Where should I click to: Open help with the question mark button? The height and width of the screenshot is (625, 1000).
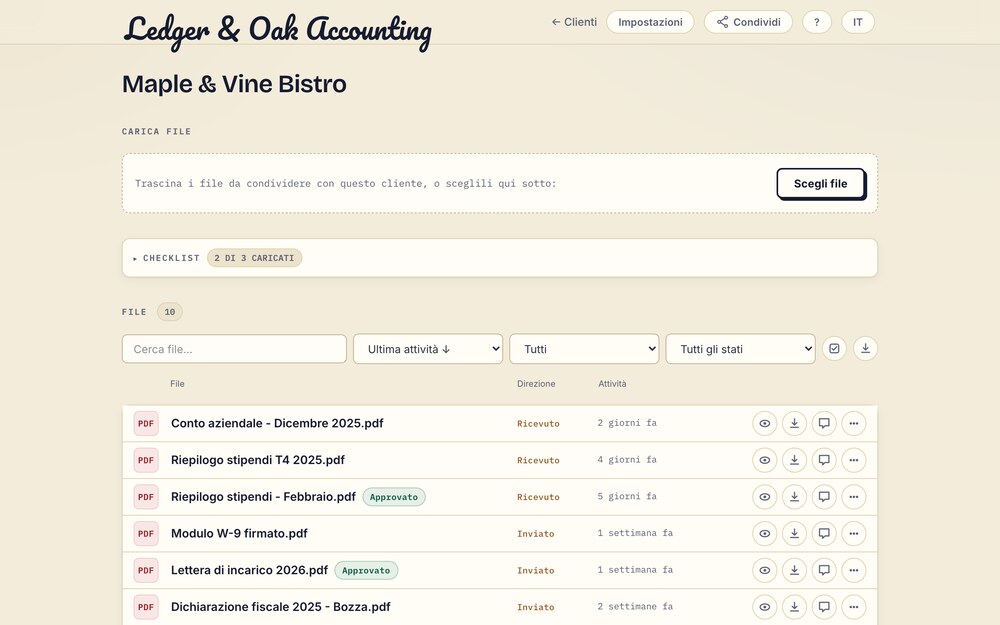coord(816,22)
